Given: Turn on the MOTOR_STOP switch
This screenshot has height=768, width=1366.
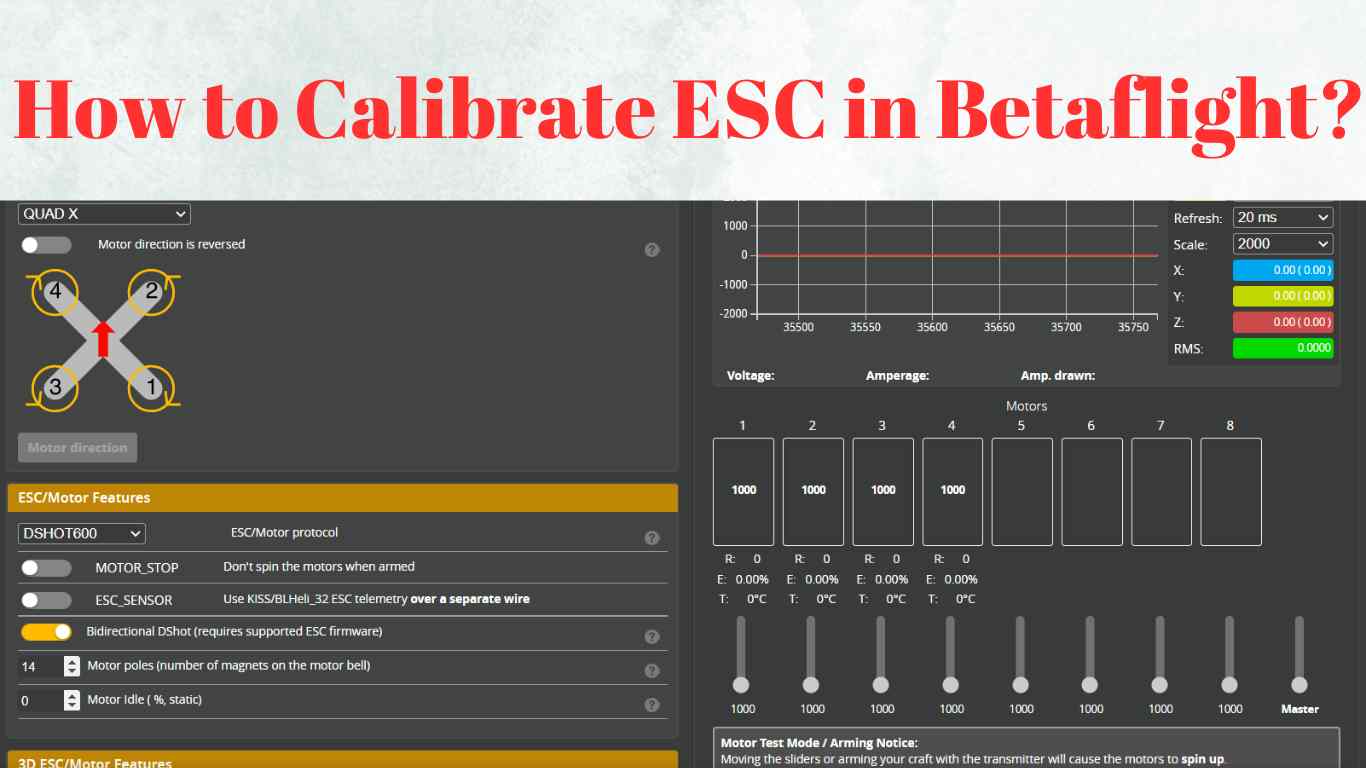Looking at the screenshot, I should [x=46, y=567].
